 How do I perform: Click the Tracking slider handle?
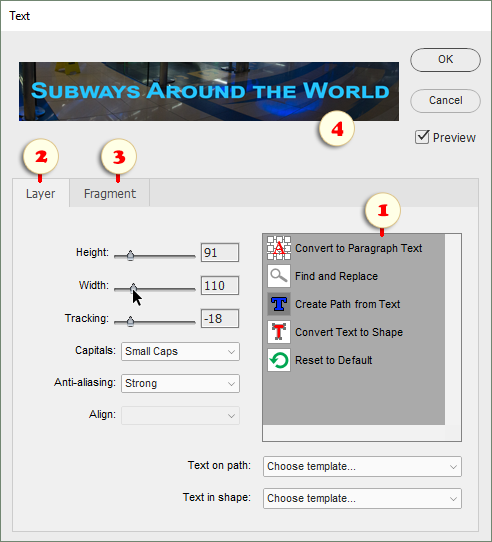pyautogui.click(x=130, y=321)
